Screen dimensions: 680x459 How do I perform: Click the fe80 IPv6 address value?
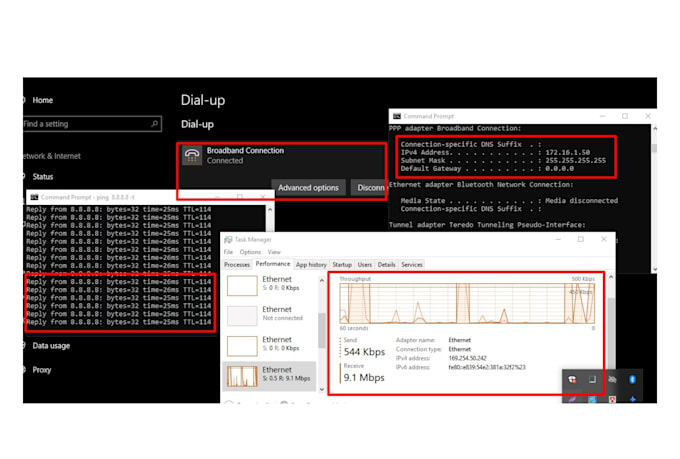(x=487, y=367)
